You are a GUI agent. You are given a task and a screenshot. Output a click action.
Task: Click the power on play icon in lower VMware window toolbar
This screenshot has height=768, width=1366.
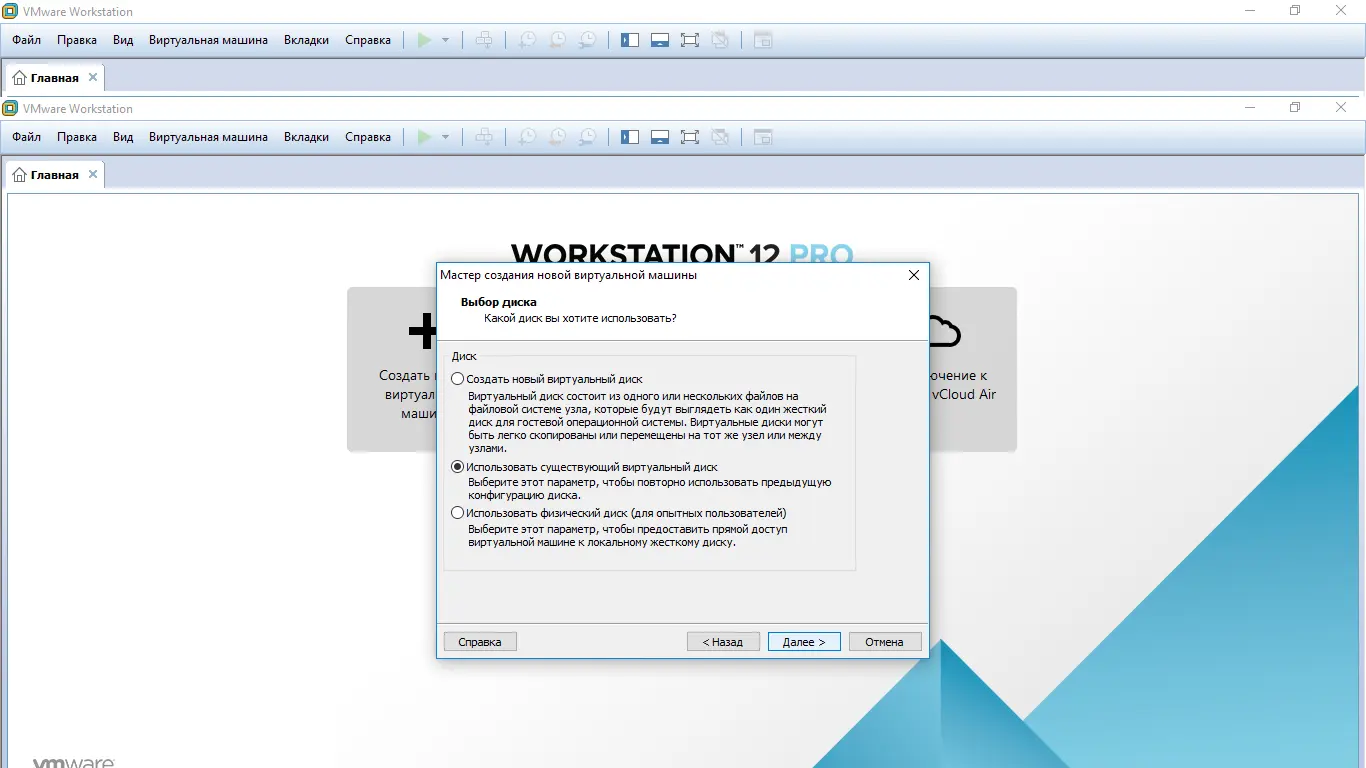[425, 137]
